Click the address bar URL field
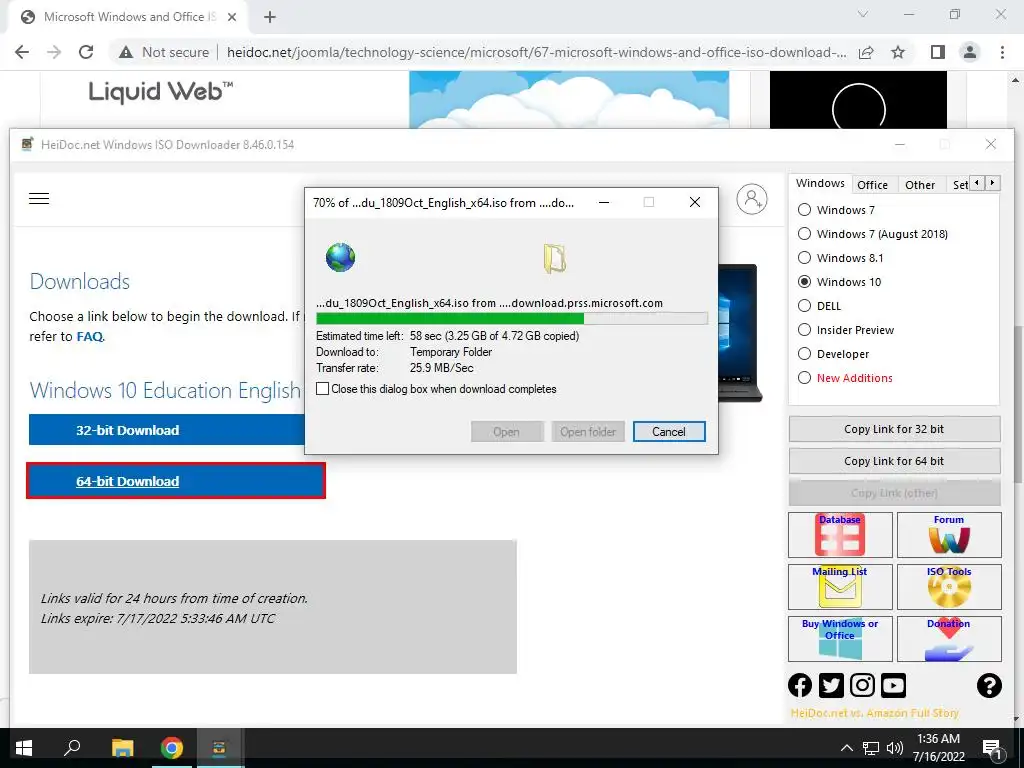 [536, 52]
